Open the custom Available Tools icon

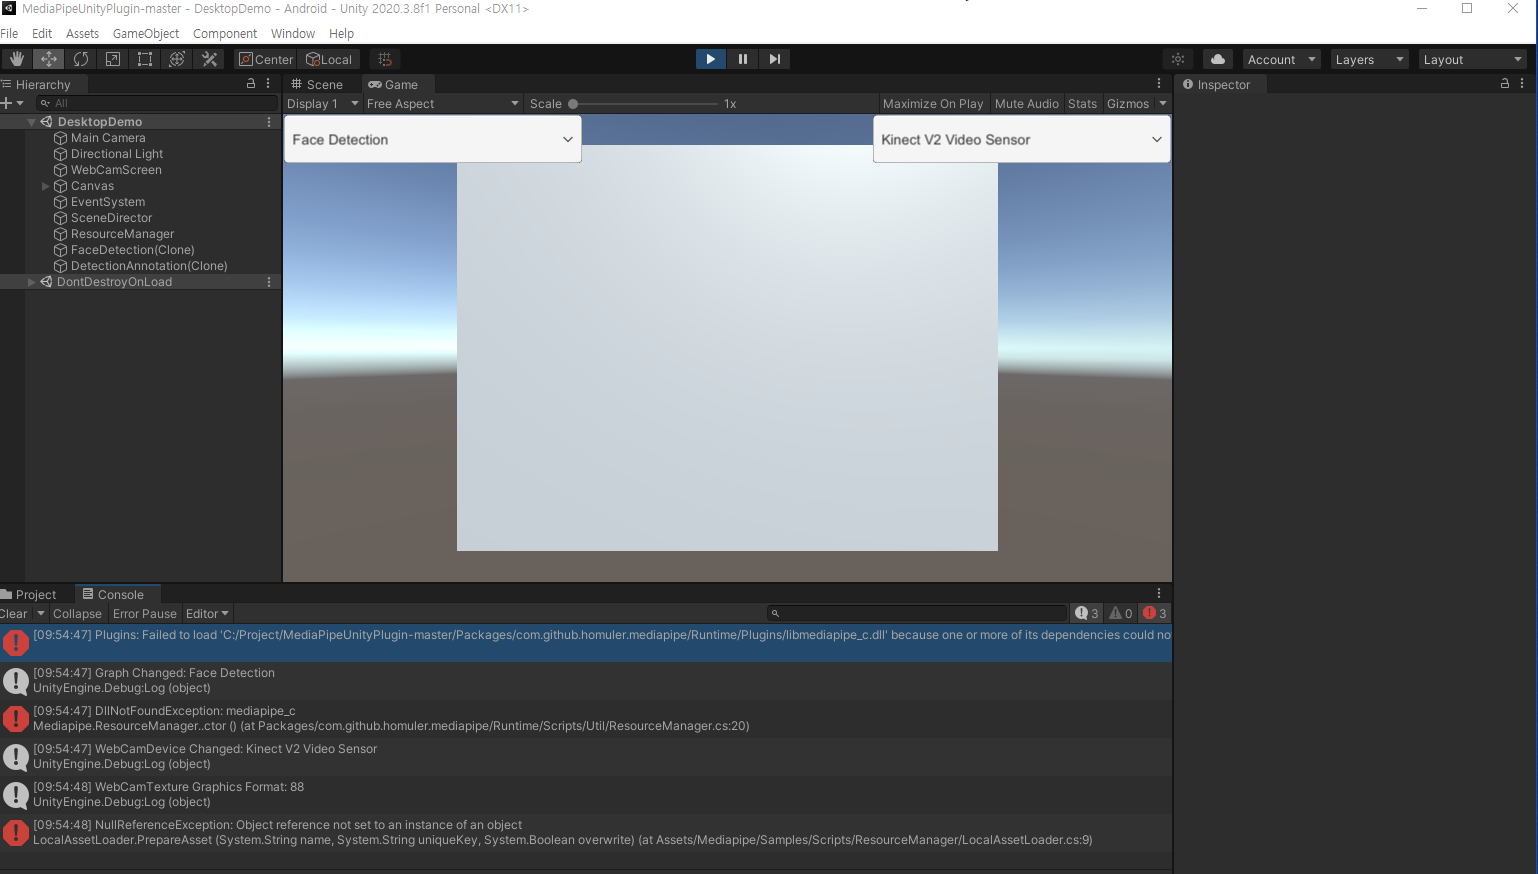[x=209, y=59]
